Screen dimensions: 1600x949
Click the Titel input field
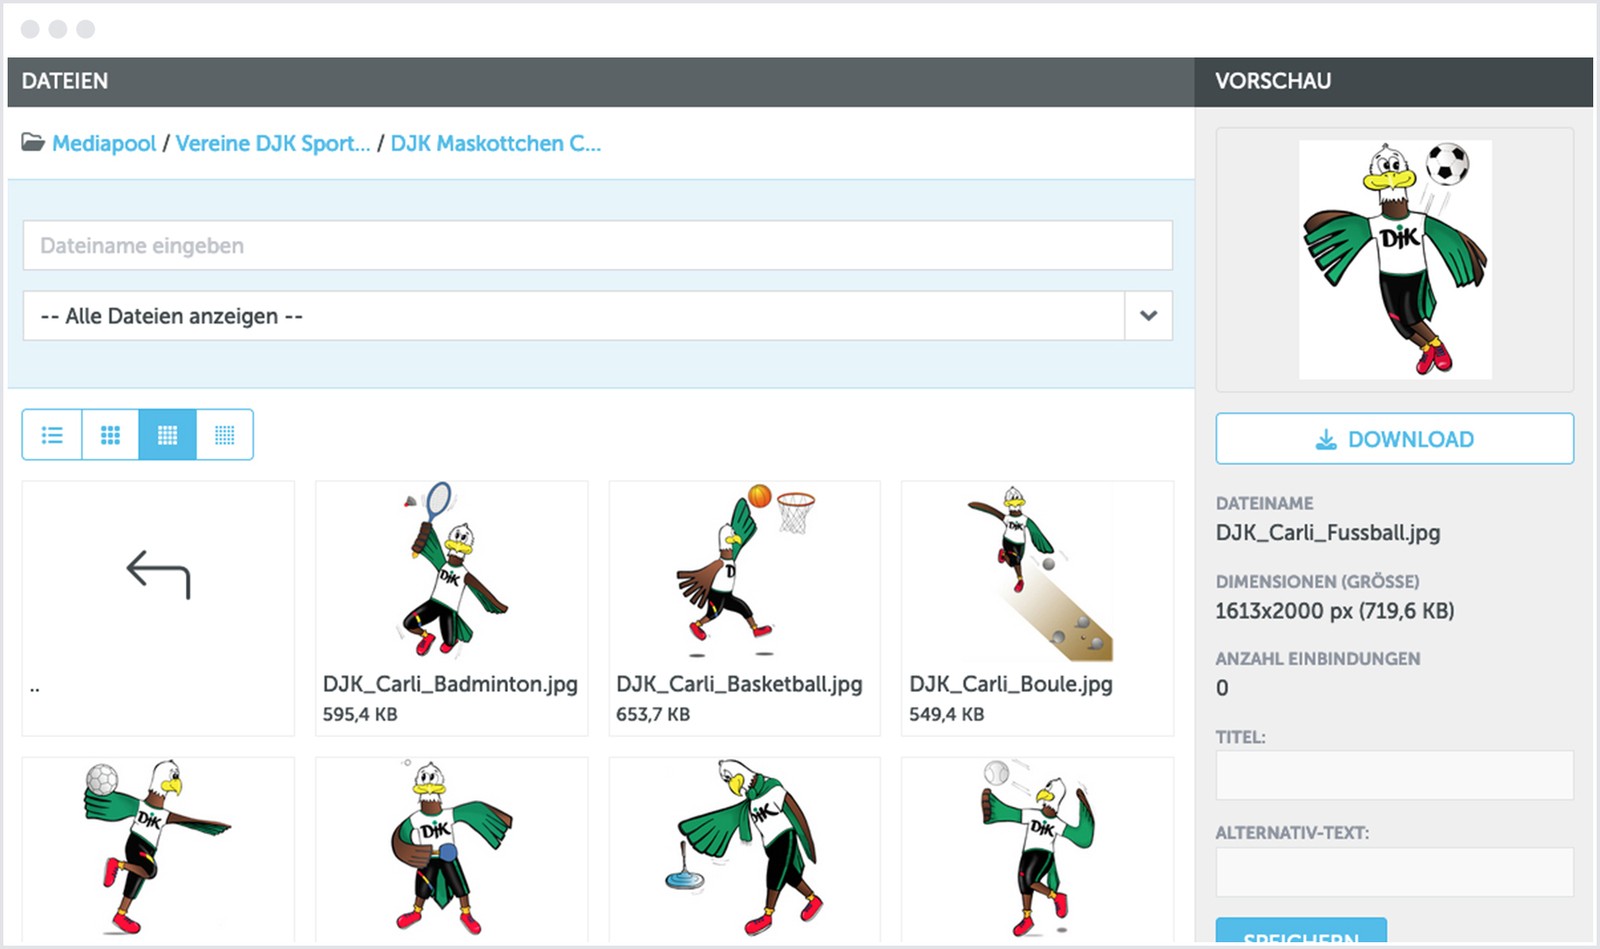[1394, 776]
